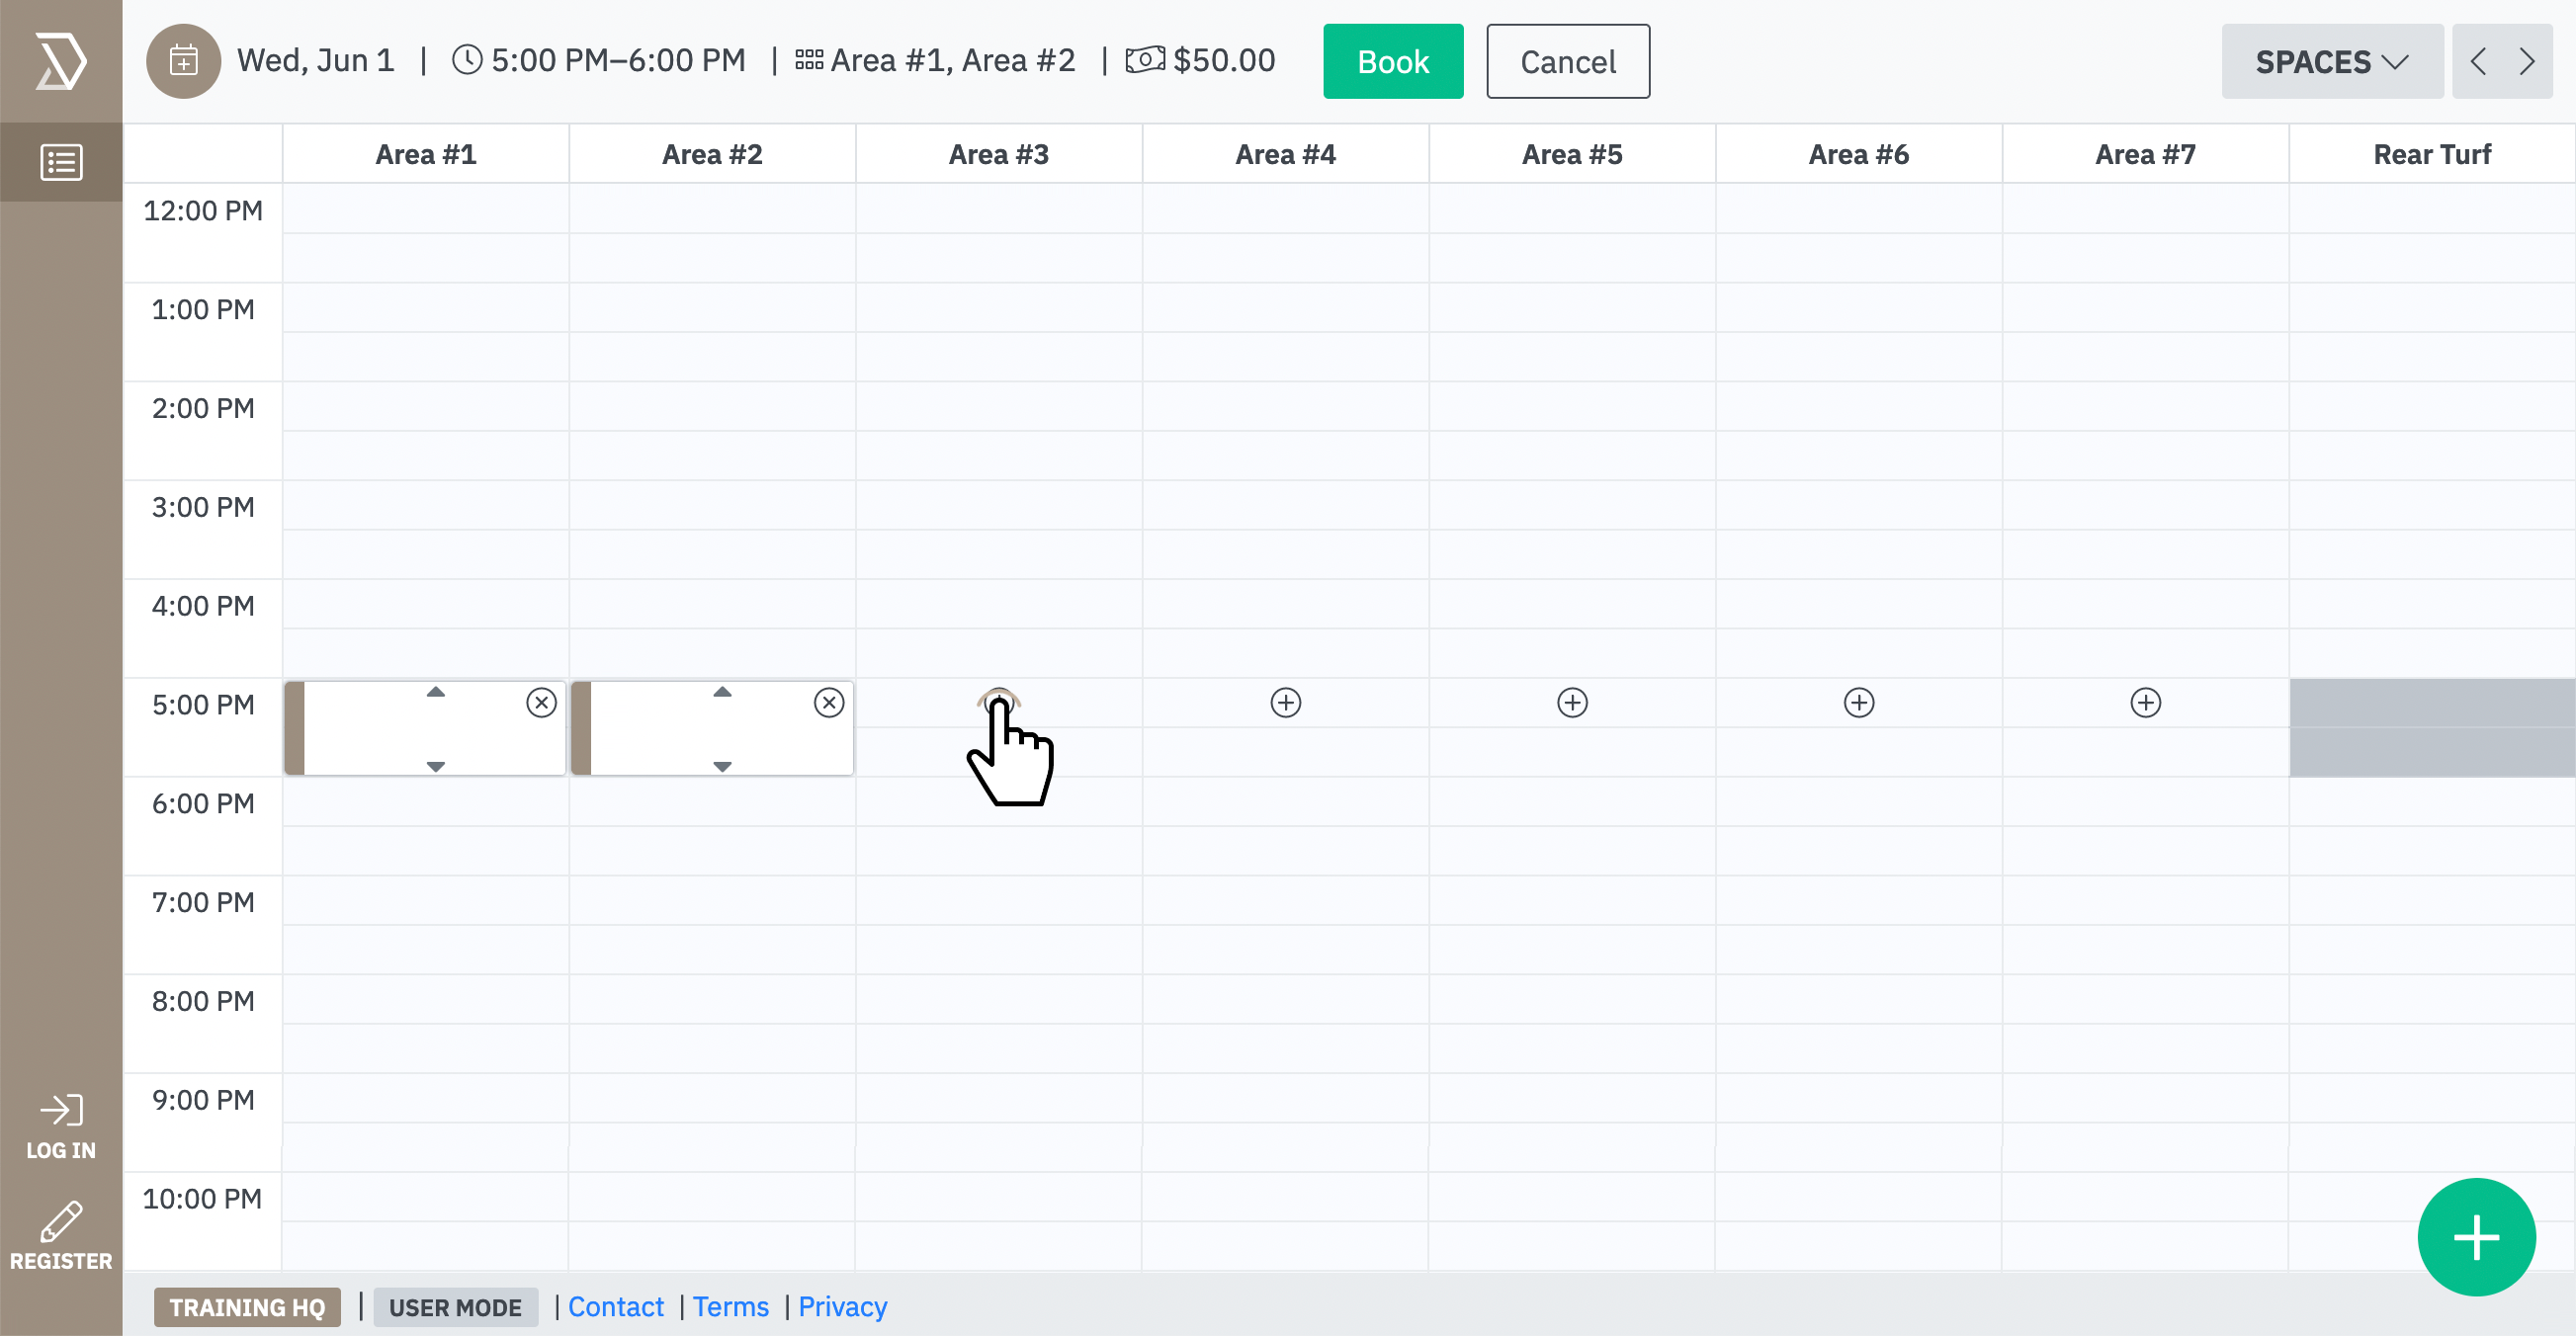
Task: Click the 7:00 PM time label
Action: [203, 901]
